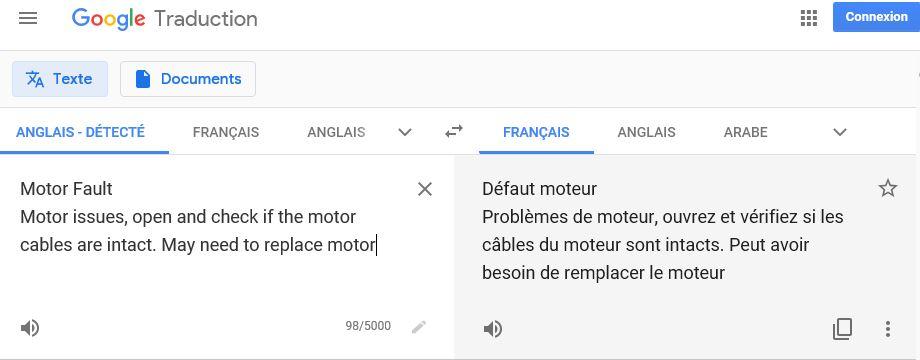Expand the source language list
The image size is (920, 360).
[404, 132]
